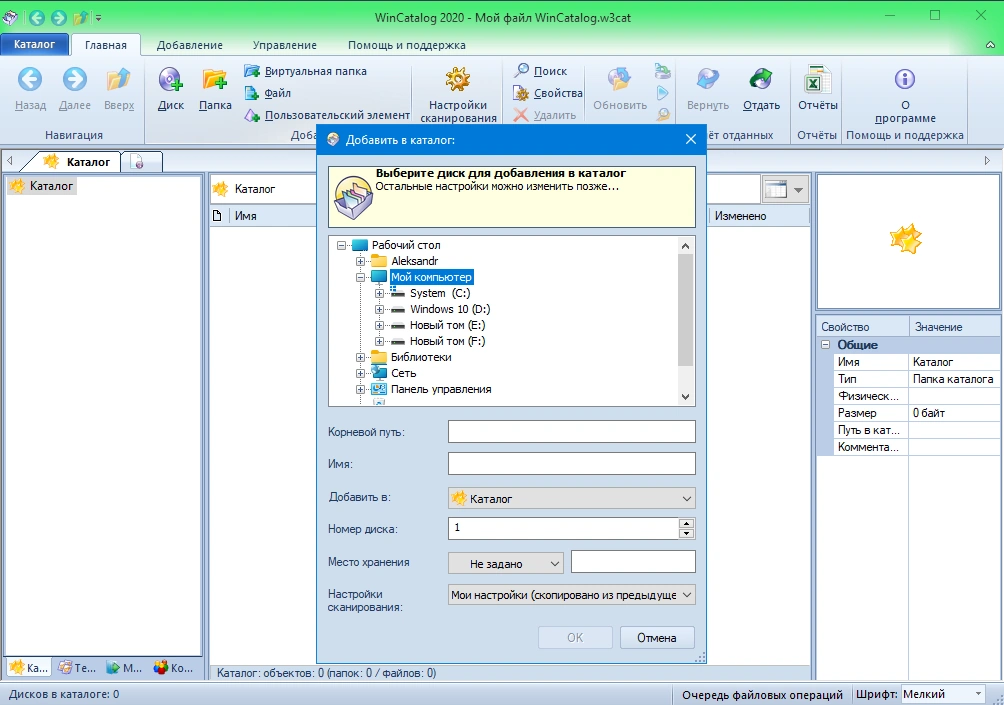The width and height of the screenshot is (1004, 705).
Task: Choose Пользовательский элемент in the ribbon
Action: click(x=327, y=115)
